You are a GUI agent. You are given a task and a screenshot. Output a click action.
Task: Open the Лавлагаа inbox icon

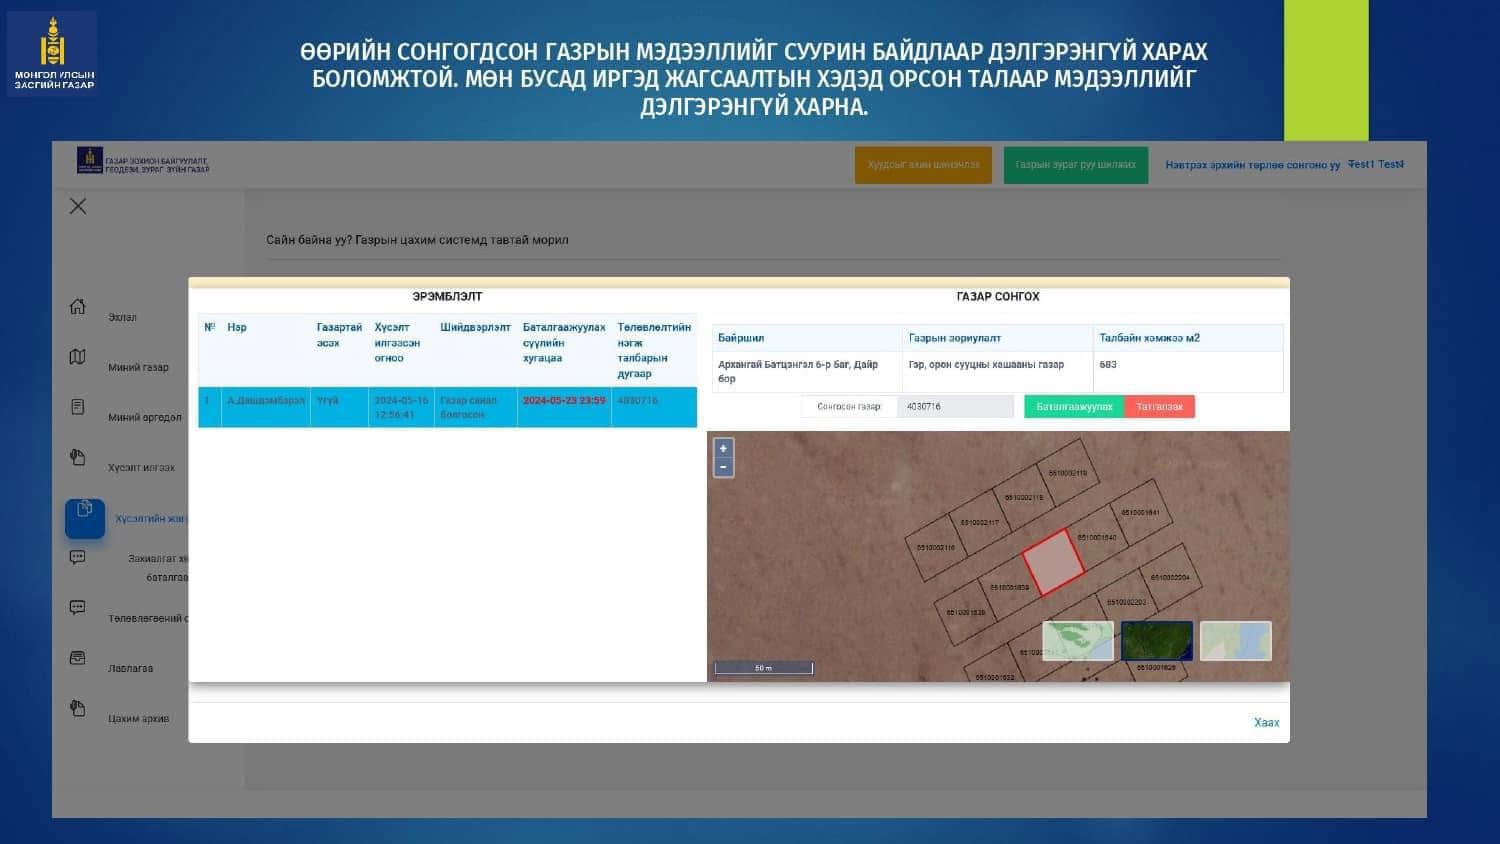(77, 658)
